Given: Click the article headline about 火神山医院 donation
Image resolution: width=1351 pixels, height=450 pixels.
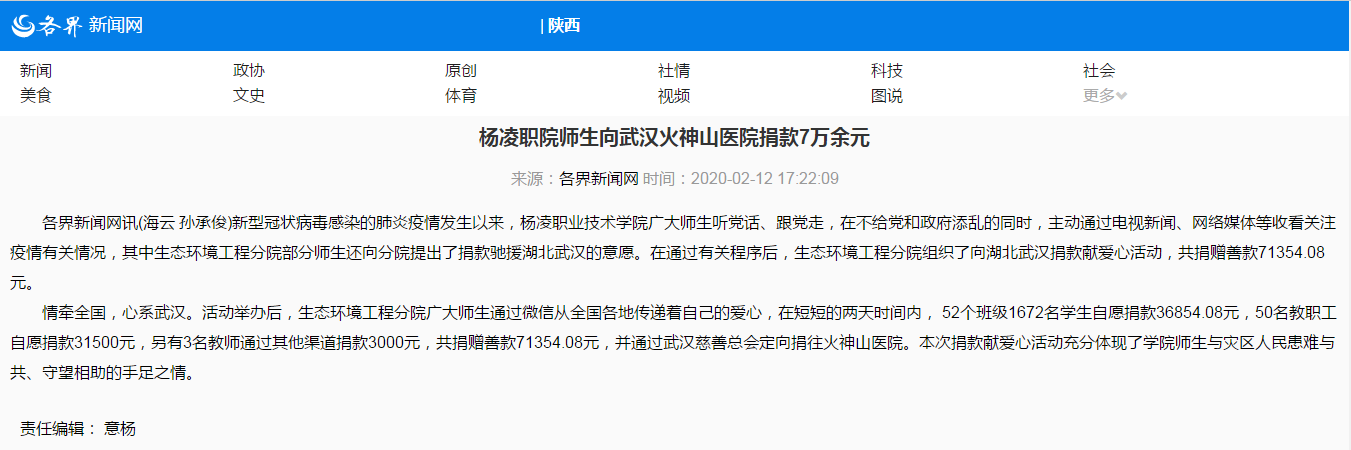Looking at the screenshot, I should [675, 139].
